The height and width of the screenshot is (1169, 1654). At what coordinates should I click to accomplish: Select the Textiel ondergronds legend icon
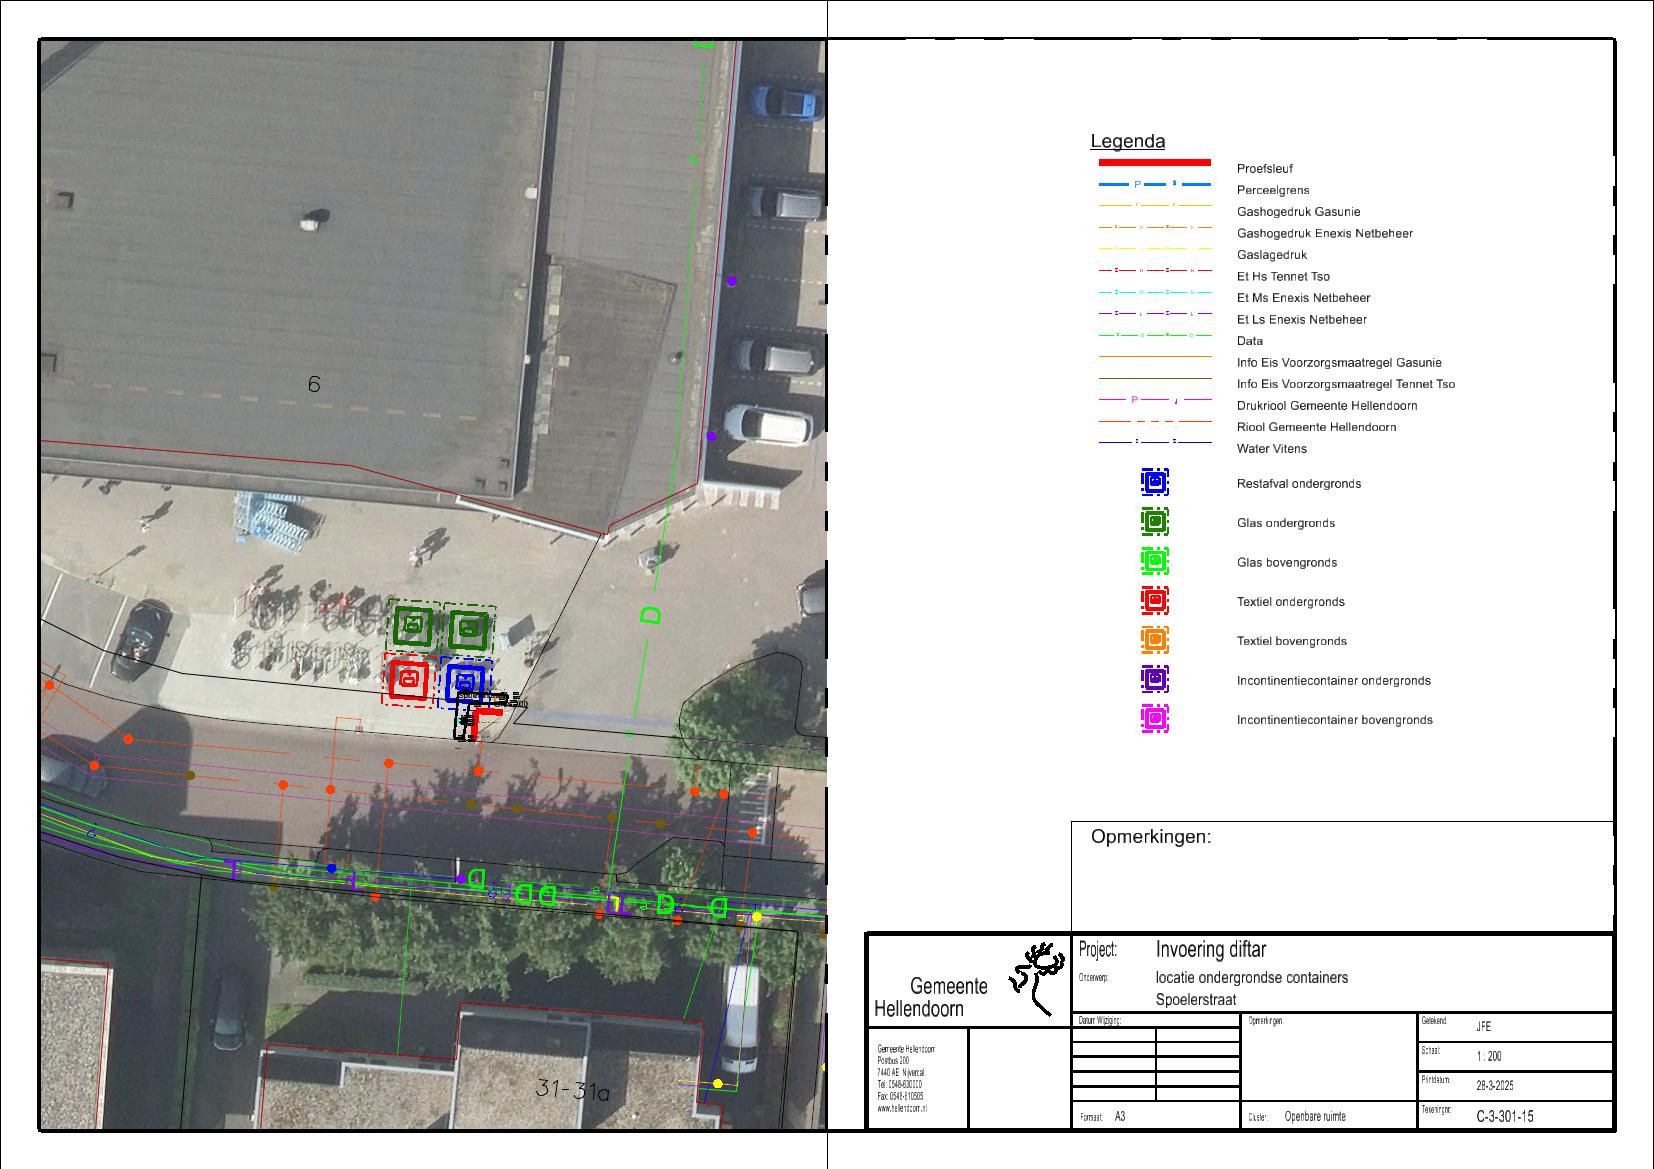coord(1154,601)
